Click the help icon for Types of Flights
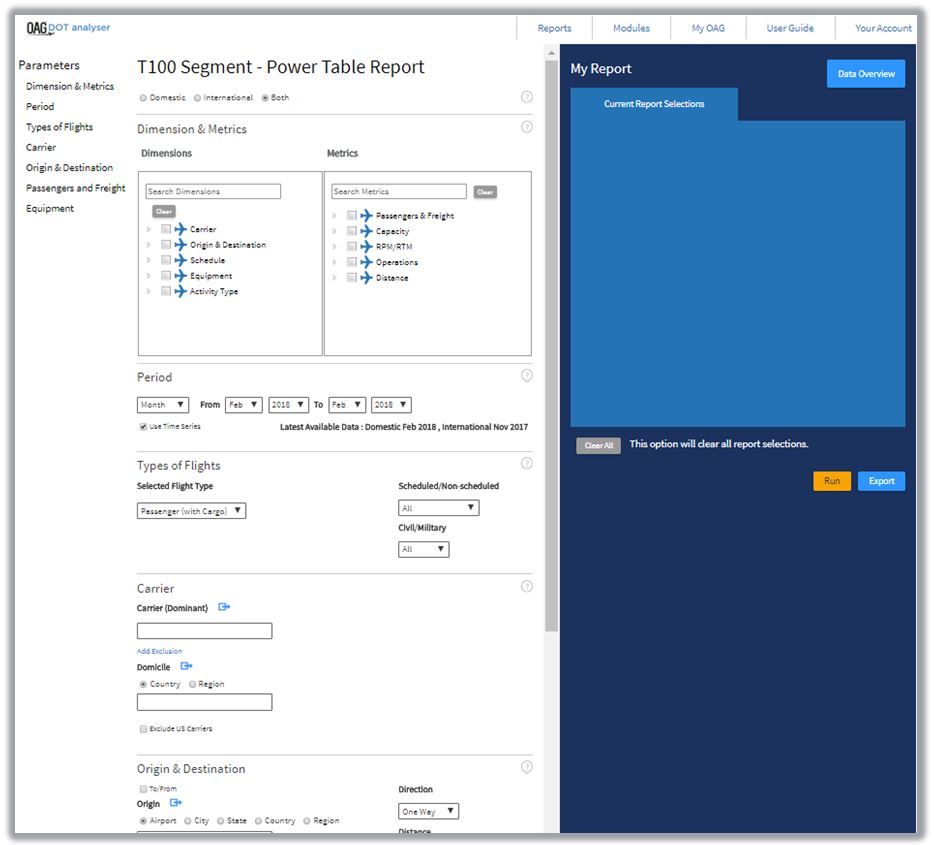The image size is (941, 845). click(526, 464)
